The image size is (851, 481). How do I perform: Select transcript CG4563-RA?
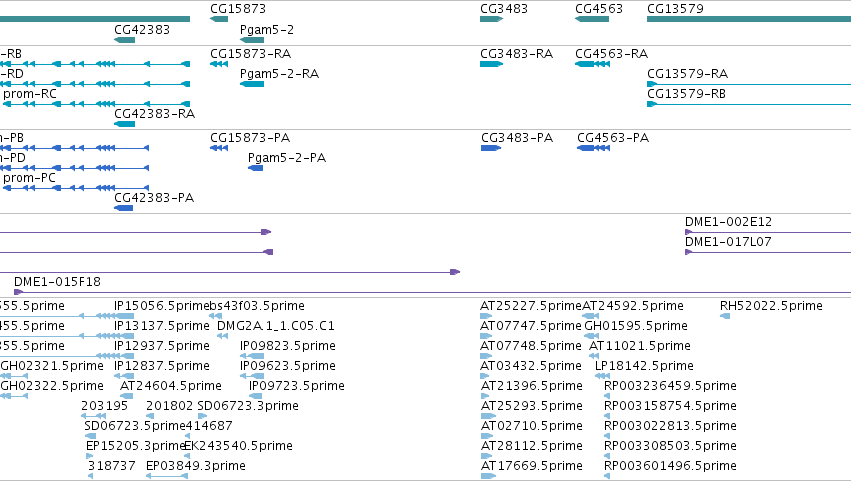click(611, 54)
